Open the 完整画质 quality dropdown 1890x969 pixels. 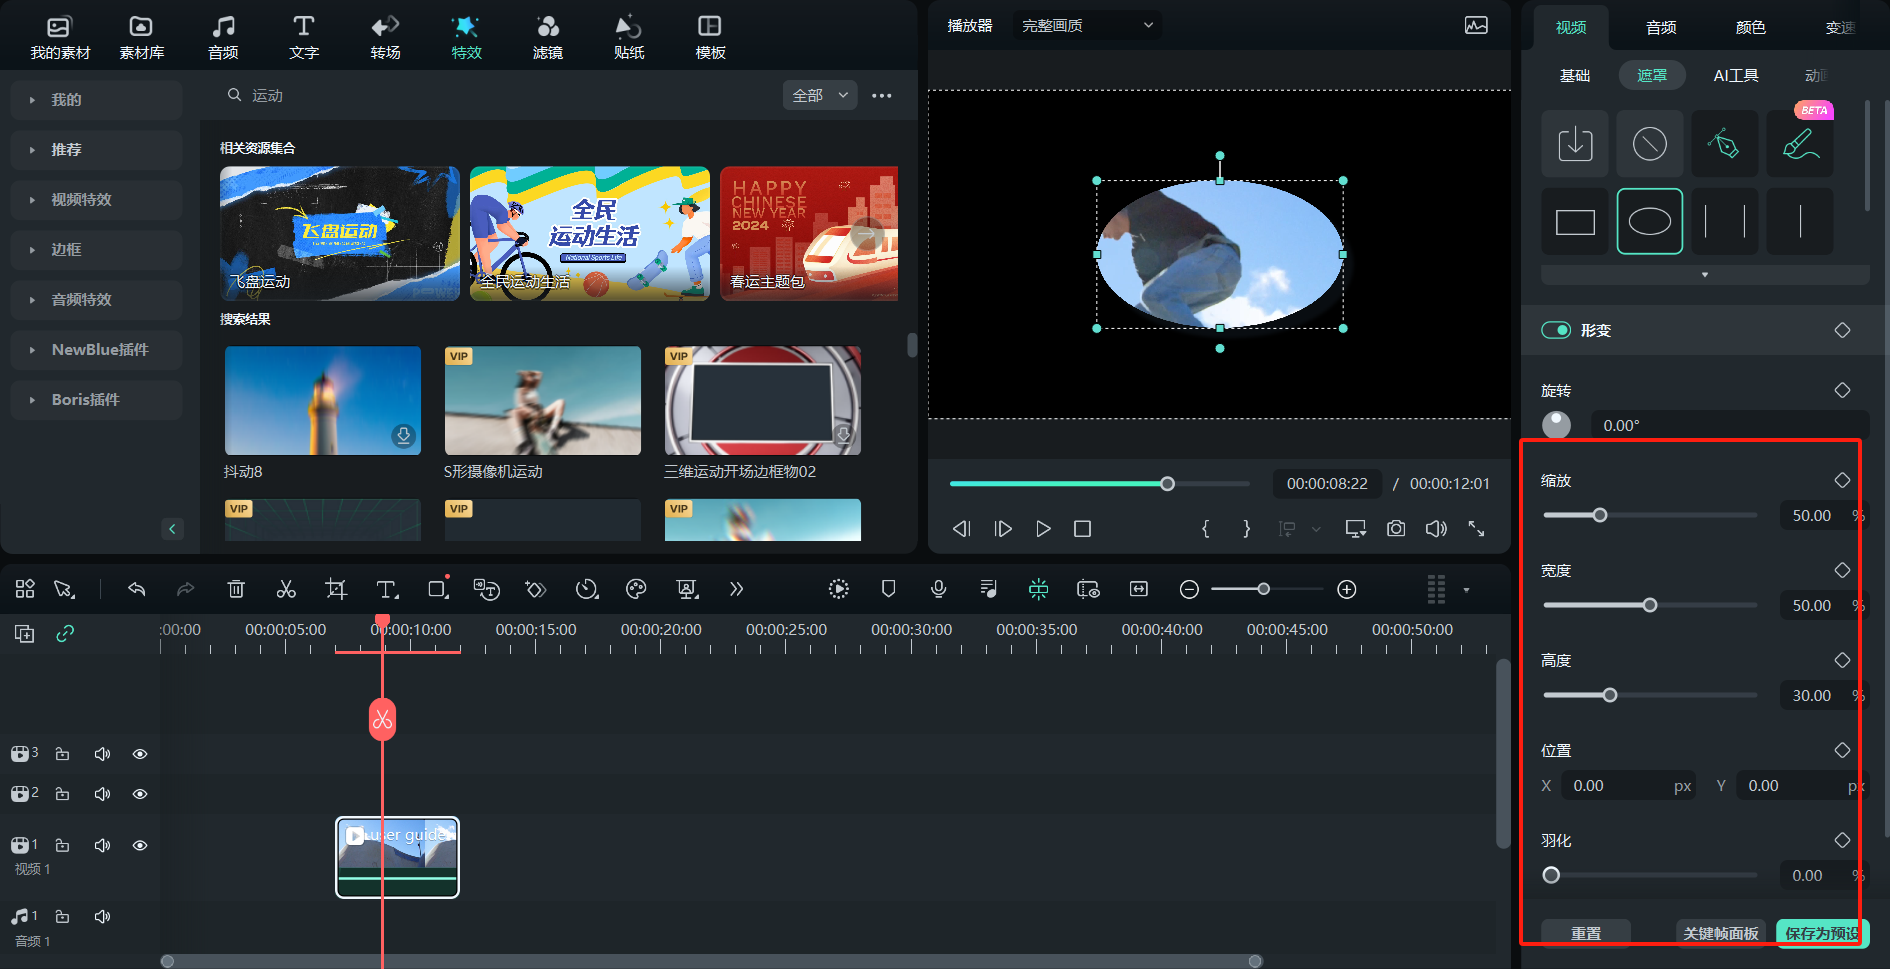1086,25
